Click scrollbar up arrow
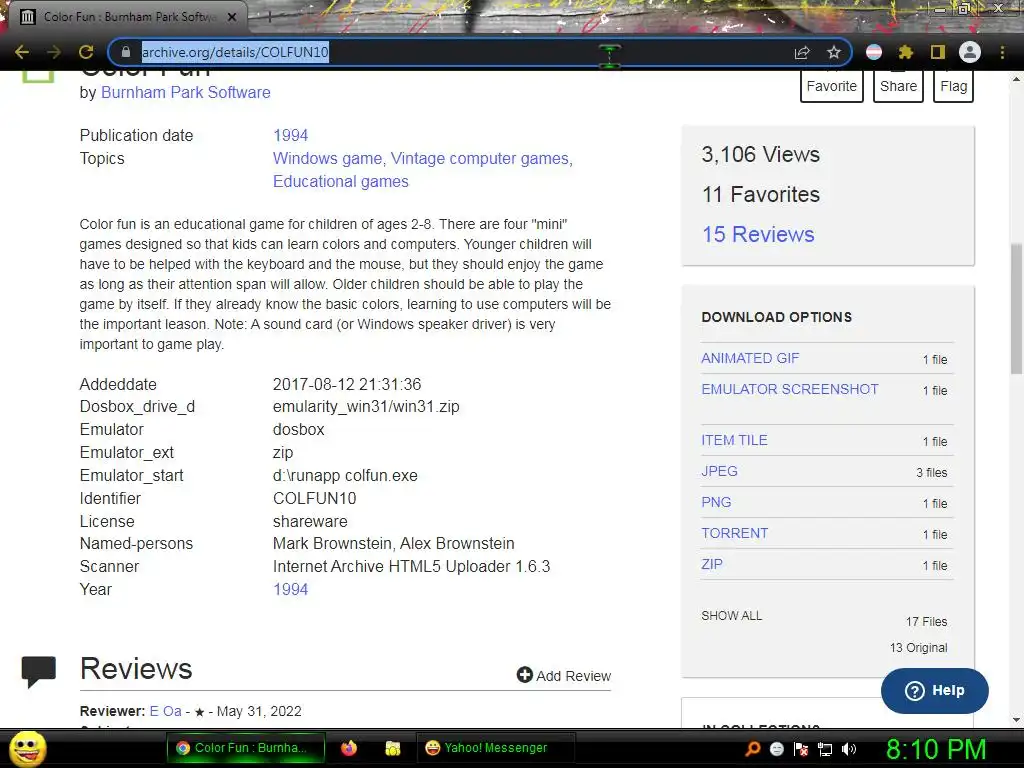1024x768 pixels. (x=1016, y=79)
